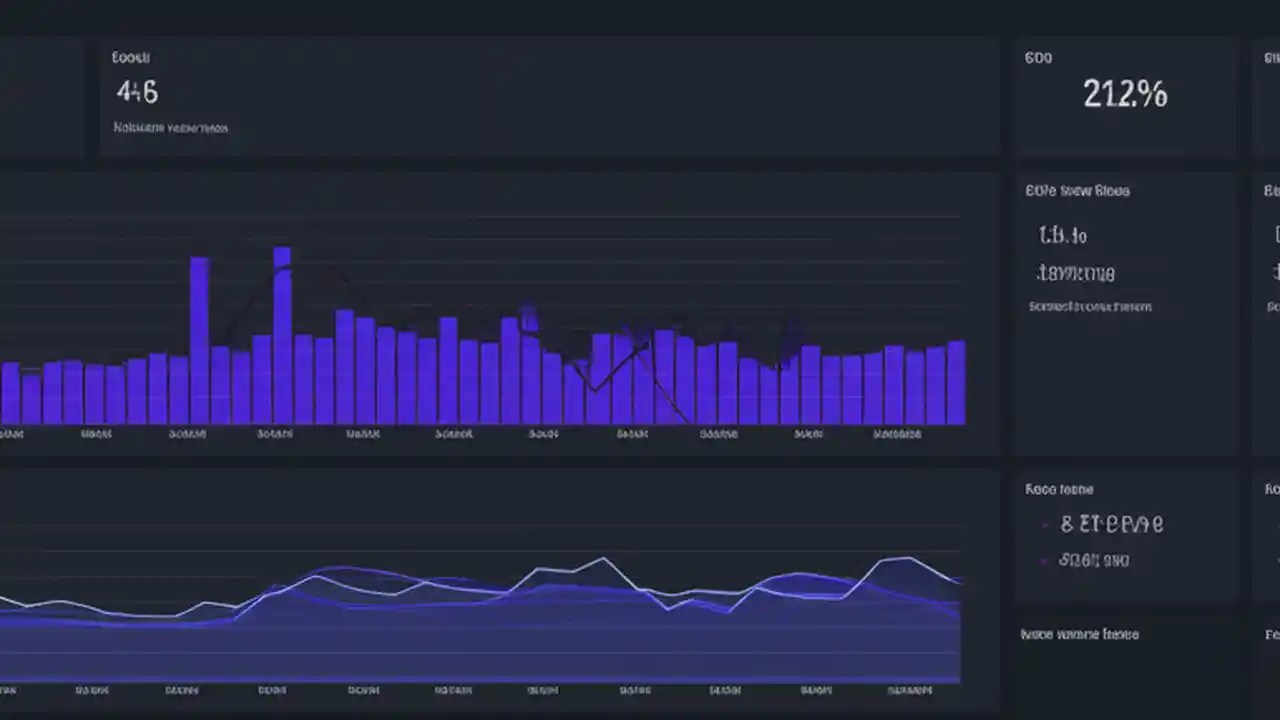Expand the 600 metric card details
1280x720 pixels.
point(1038,58)
